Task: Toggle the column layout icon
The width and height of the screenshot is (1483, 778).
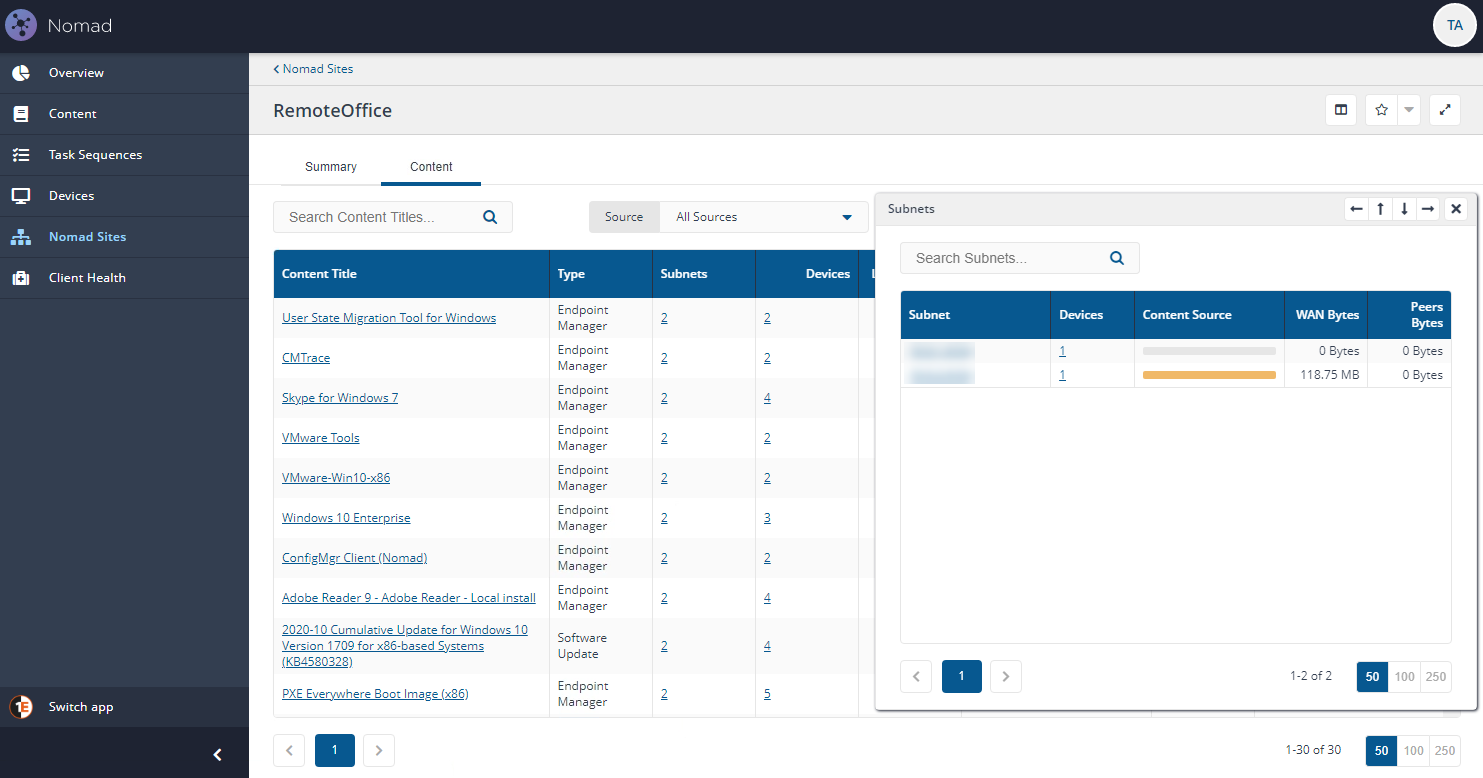Action: click(x=1341, y=110)
